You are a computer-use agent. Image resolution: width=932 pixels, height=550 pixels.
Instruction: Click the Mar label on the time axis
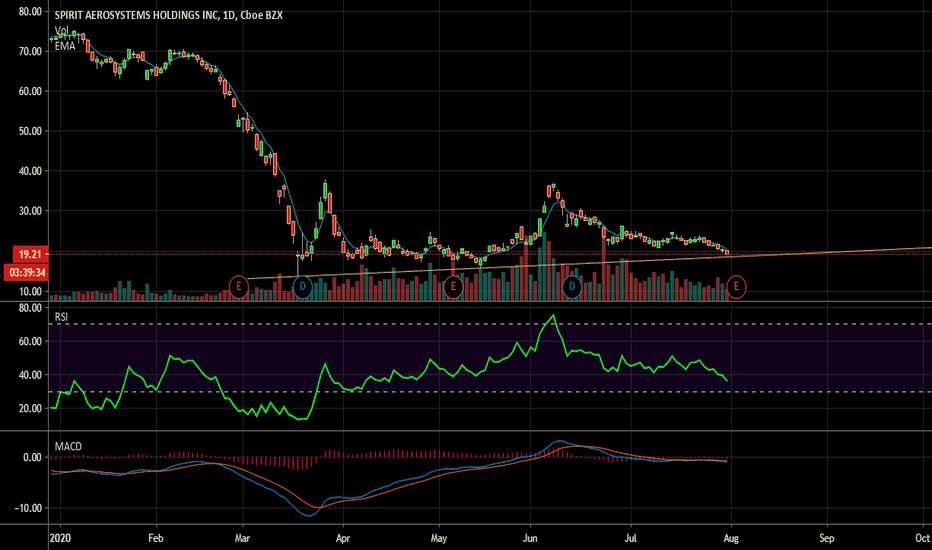tap(243, 538)
